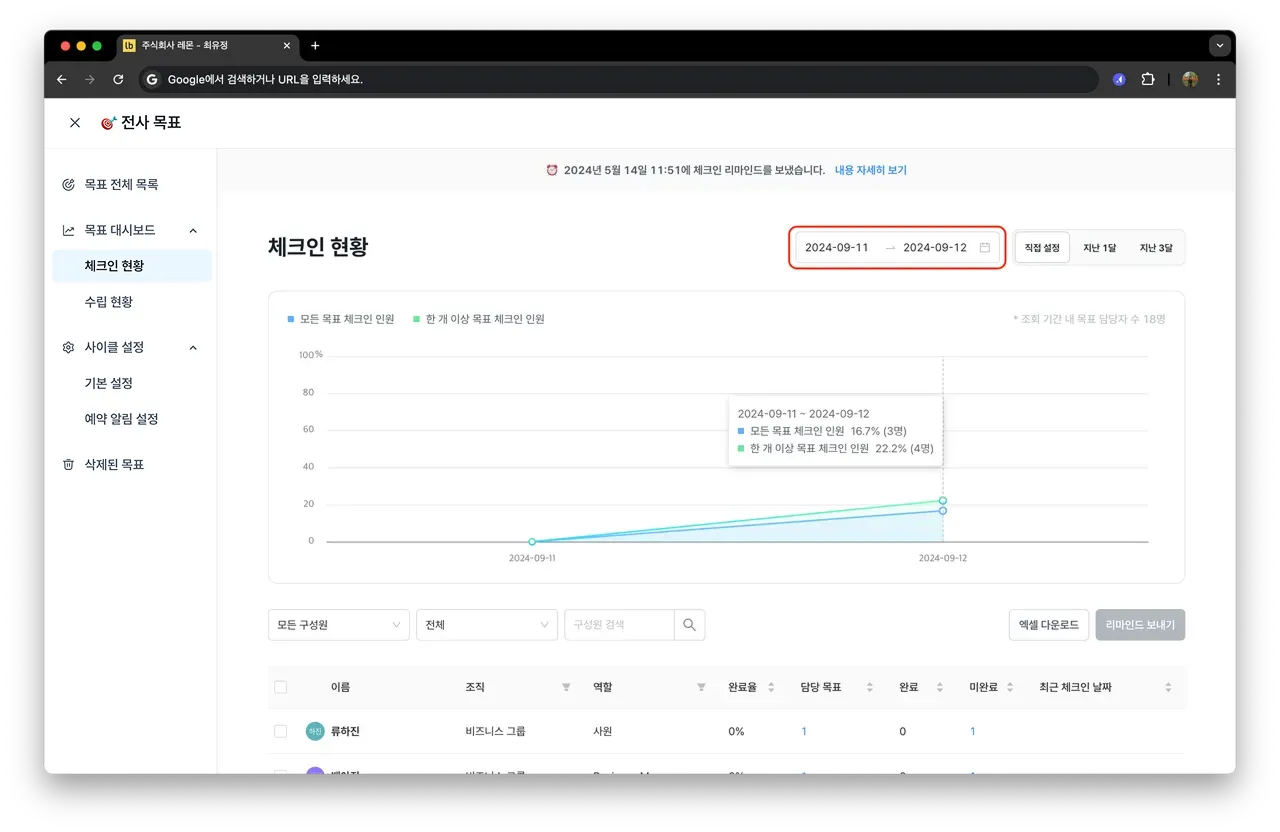Image resolution: width=1280 pixels, height=832 pixels.
Task: Tick the checkbox for 류하진's row
Action: click(x=280, y=732)
